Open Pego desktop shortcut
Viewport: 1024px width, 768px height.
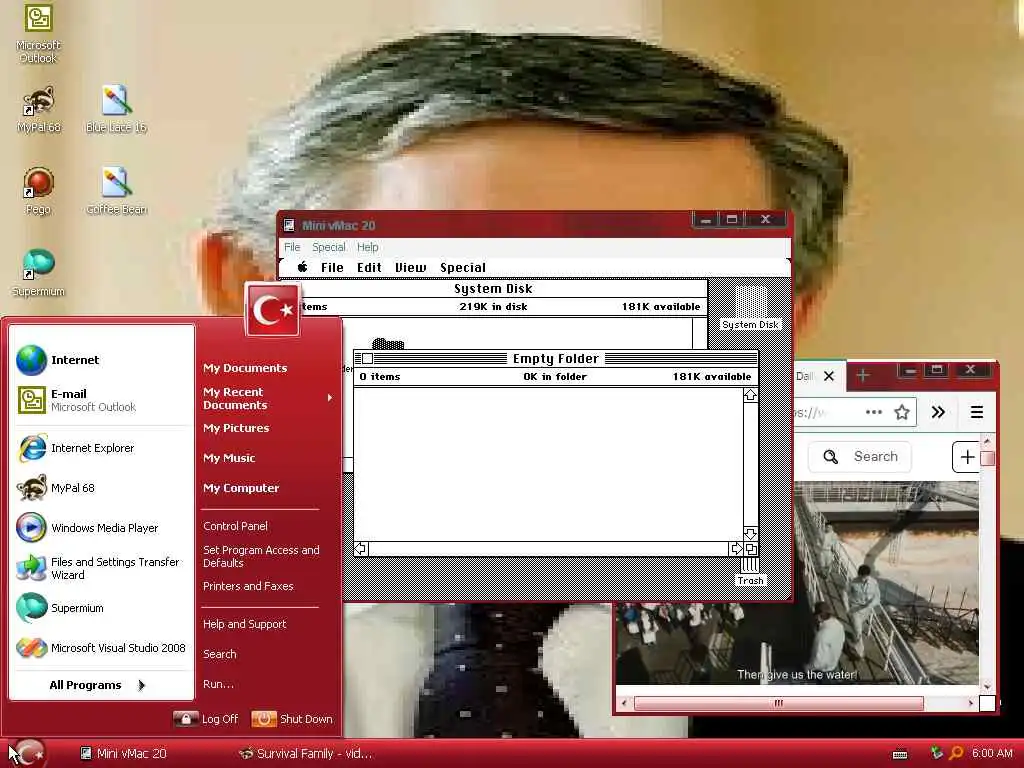(38, 191)
